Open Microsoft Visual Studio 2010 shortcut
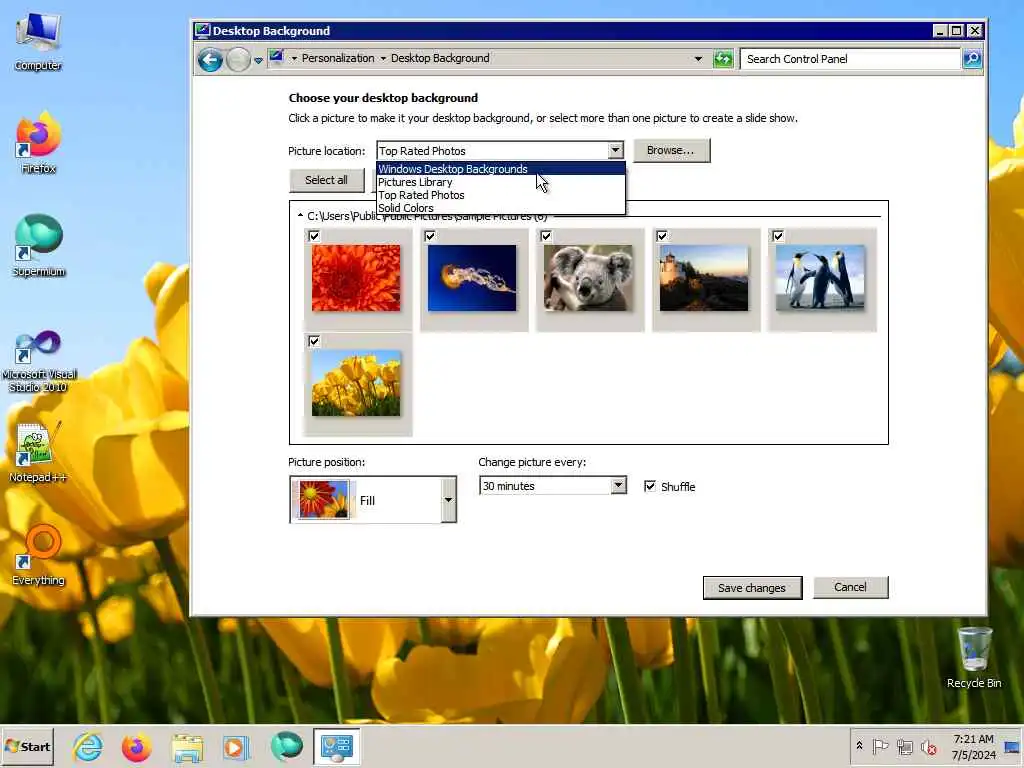This screenshot has height=768, width=1024. coord(38,361)
